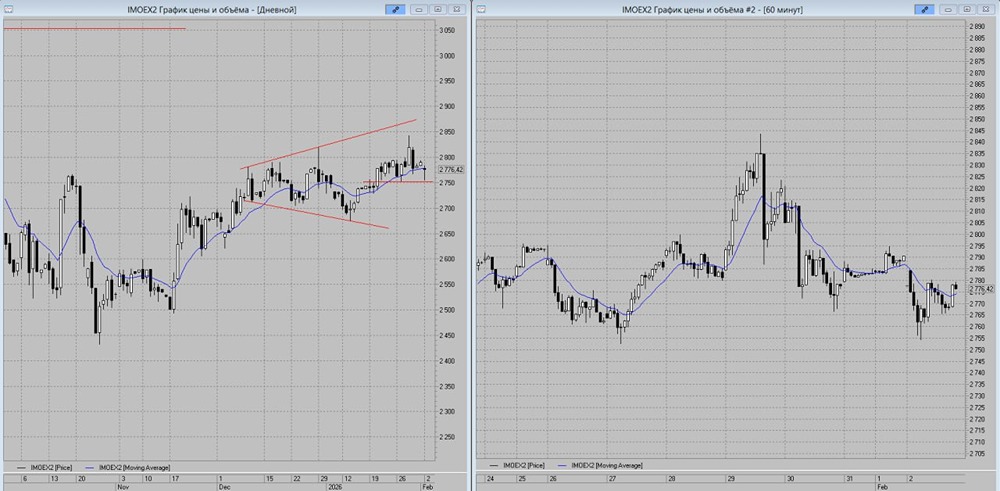This screenshot has height=491, width=1000.
Task: Click date 24 on the 60-minute chart time axis
Action: [x=491, y=478]
